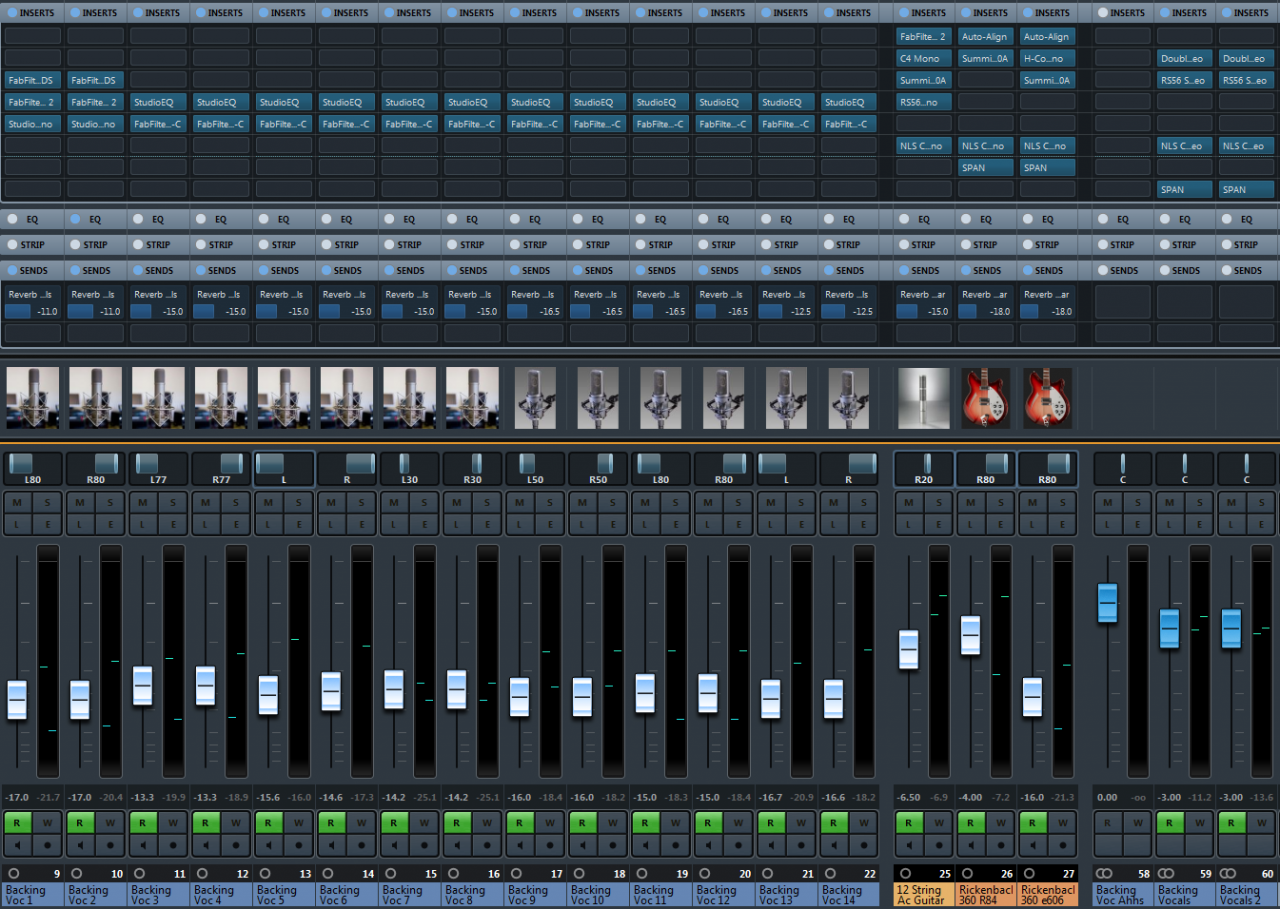Enable Listen (L) on Backing Voc 4

coord(205,523)
